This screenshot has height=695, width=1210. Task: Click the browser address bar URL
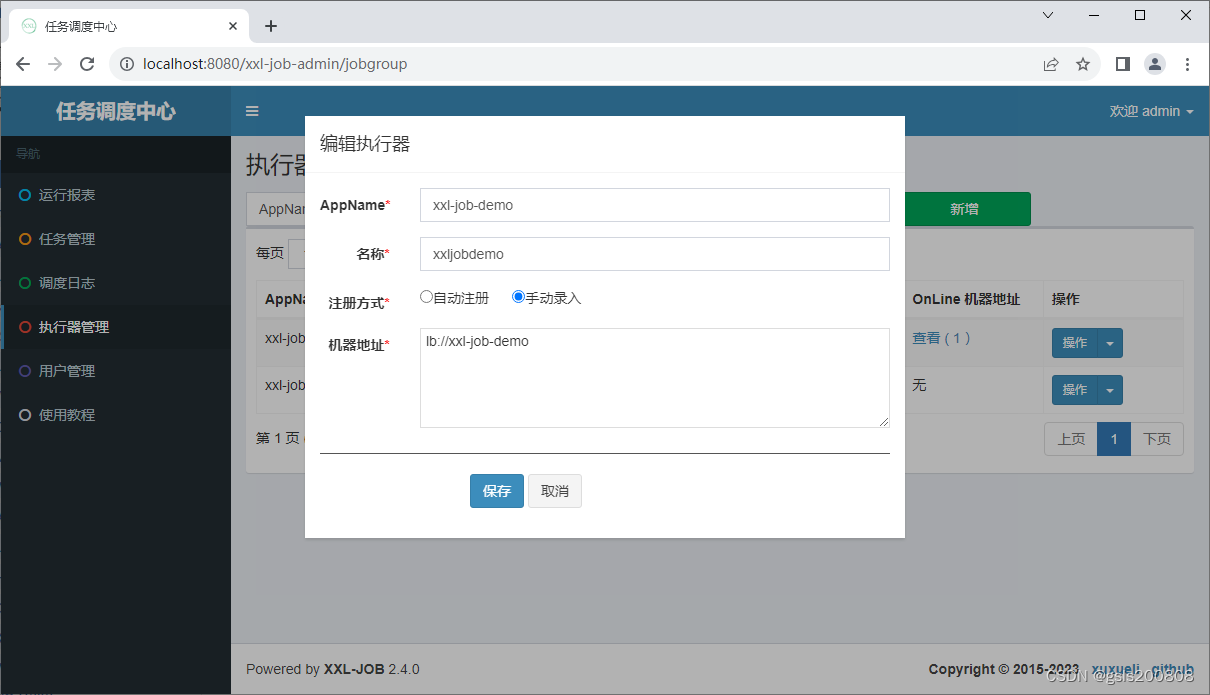pos(275,64)
